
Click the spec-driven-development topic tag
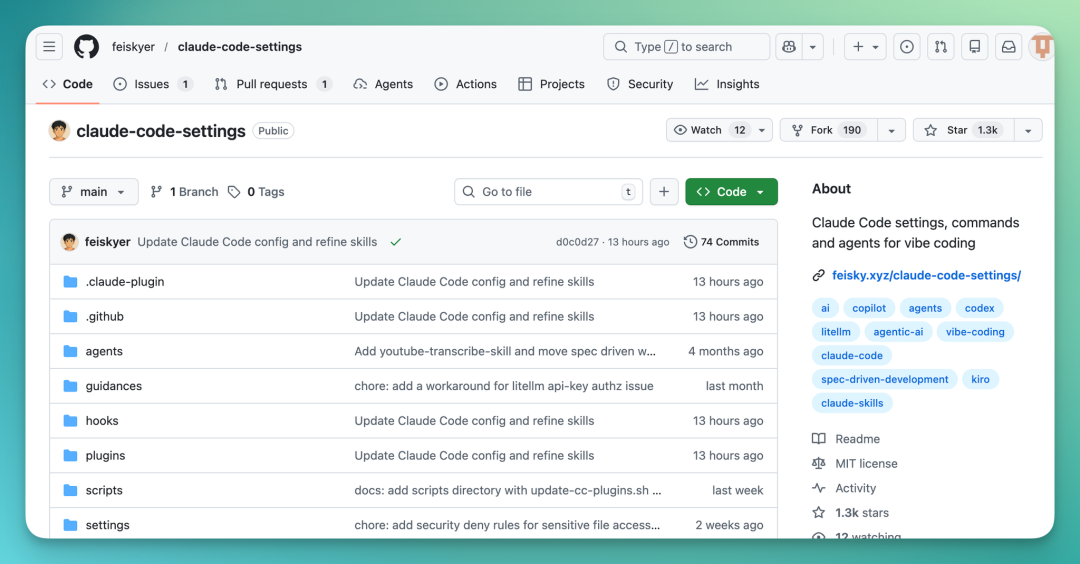coord(884,379)
